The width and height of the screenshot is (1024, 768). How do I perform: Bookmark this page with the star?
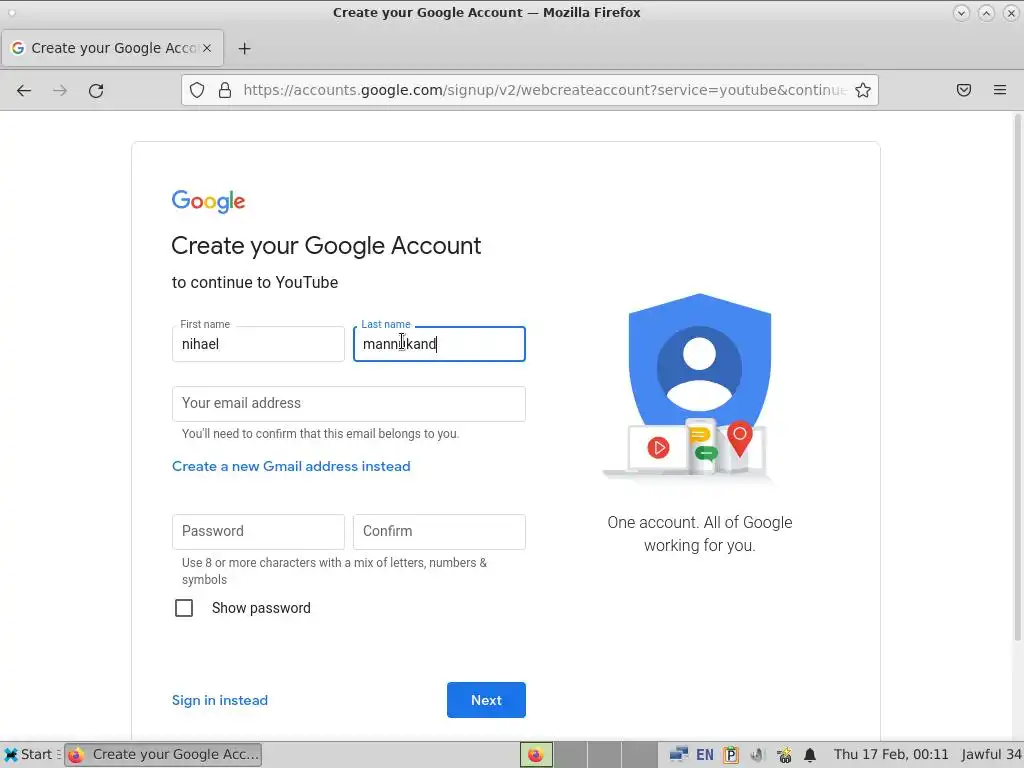863,90
